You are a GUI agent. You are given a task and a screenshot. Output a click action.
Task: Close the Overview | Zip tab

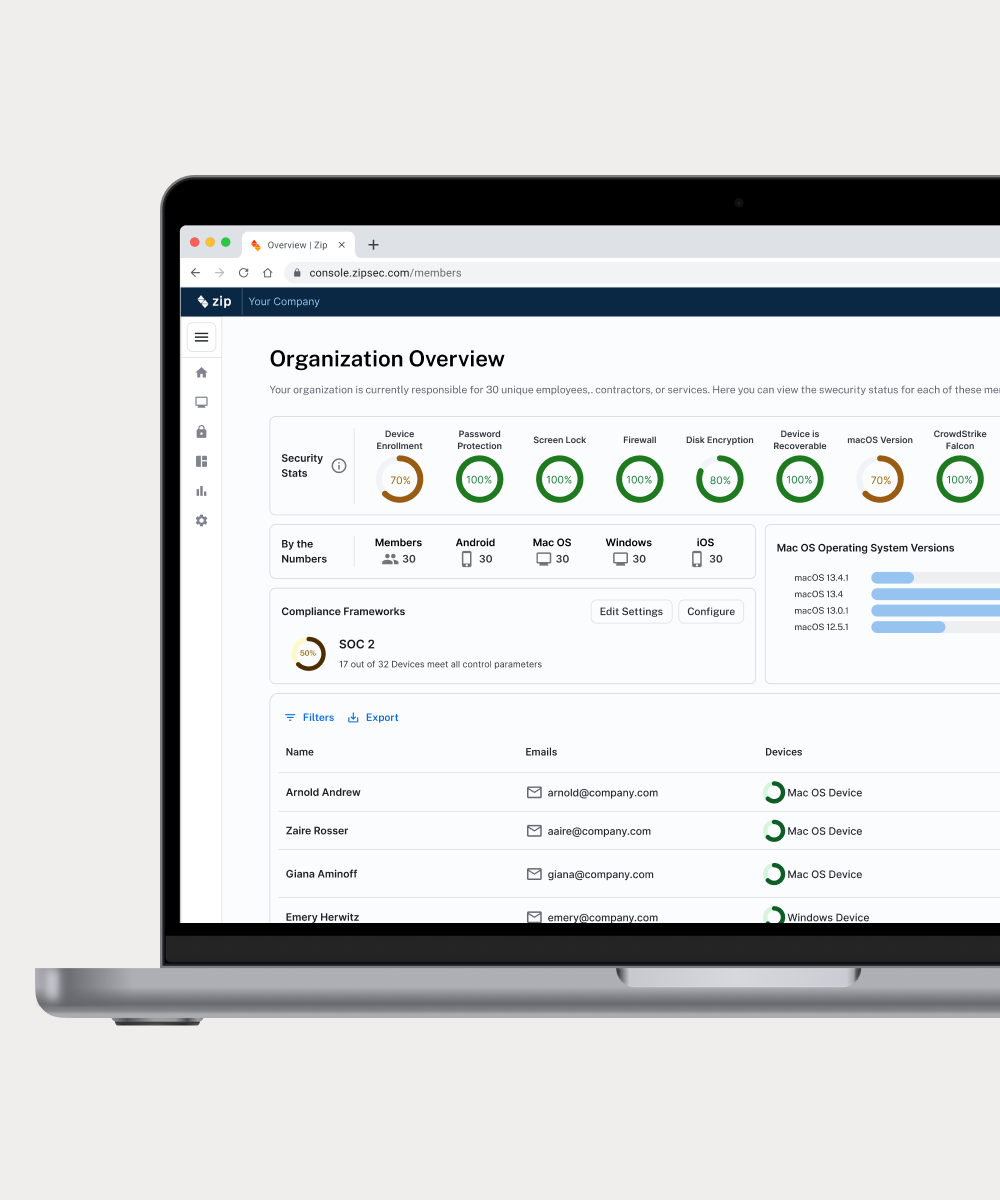point(341,245)
